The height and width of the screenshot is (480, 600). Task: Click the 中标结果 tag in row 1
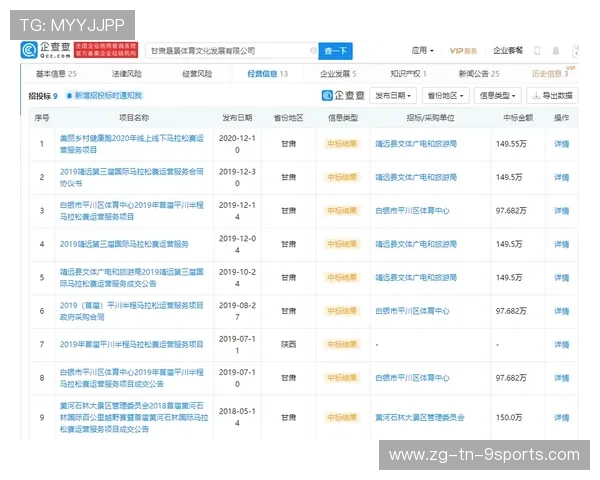pyautogui.click(x=342, y=144)
